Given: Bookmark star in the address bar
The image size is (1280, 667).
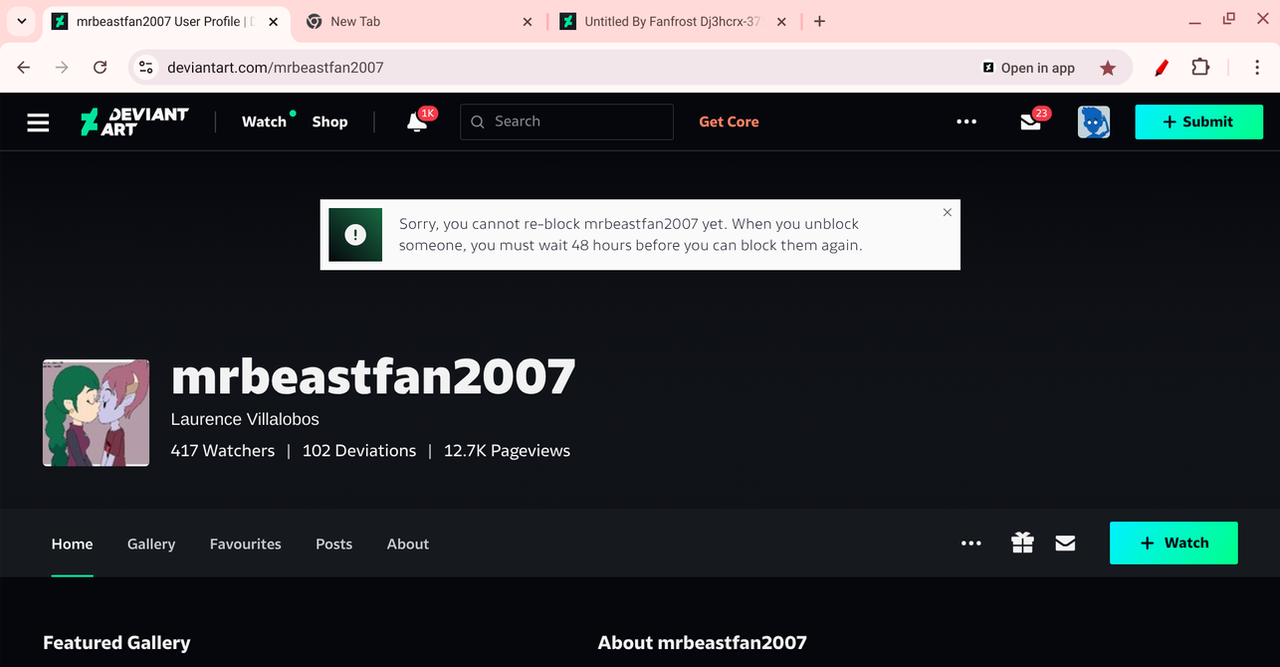Looking at the screenshot, I should 1107,68.
